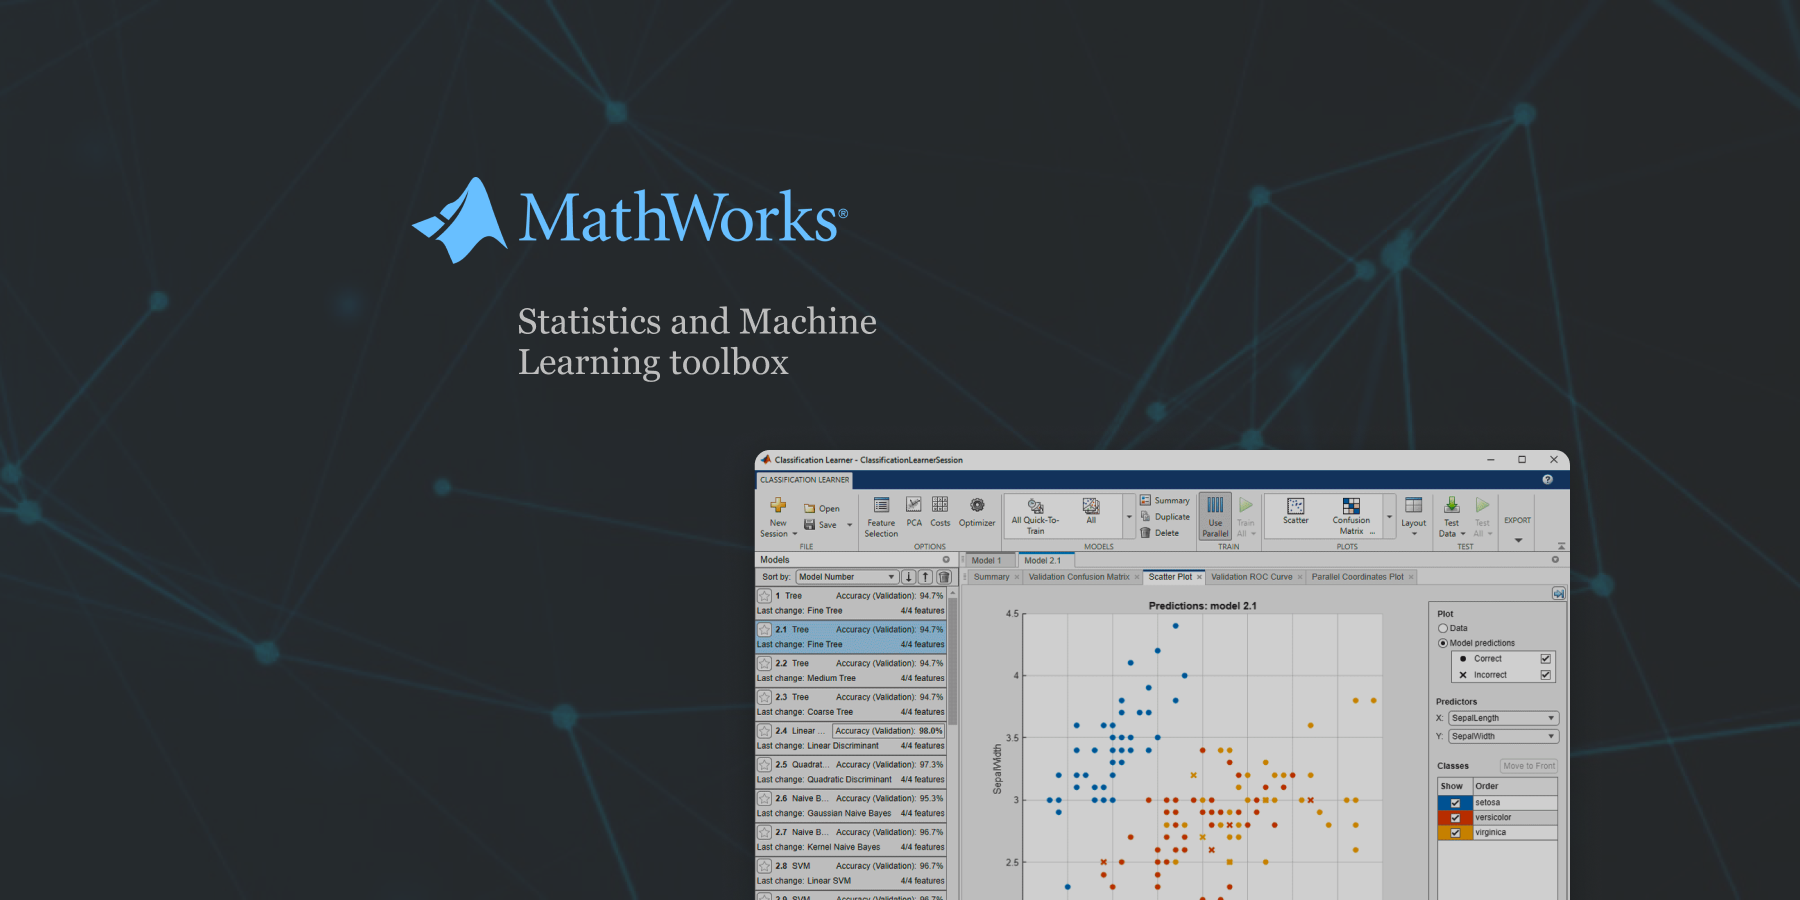
Task: Select model 2.5 Quadratic Discriminant
Action: tap(851, 772)
